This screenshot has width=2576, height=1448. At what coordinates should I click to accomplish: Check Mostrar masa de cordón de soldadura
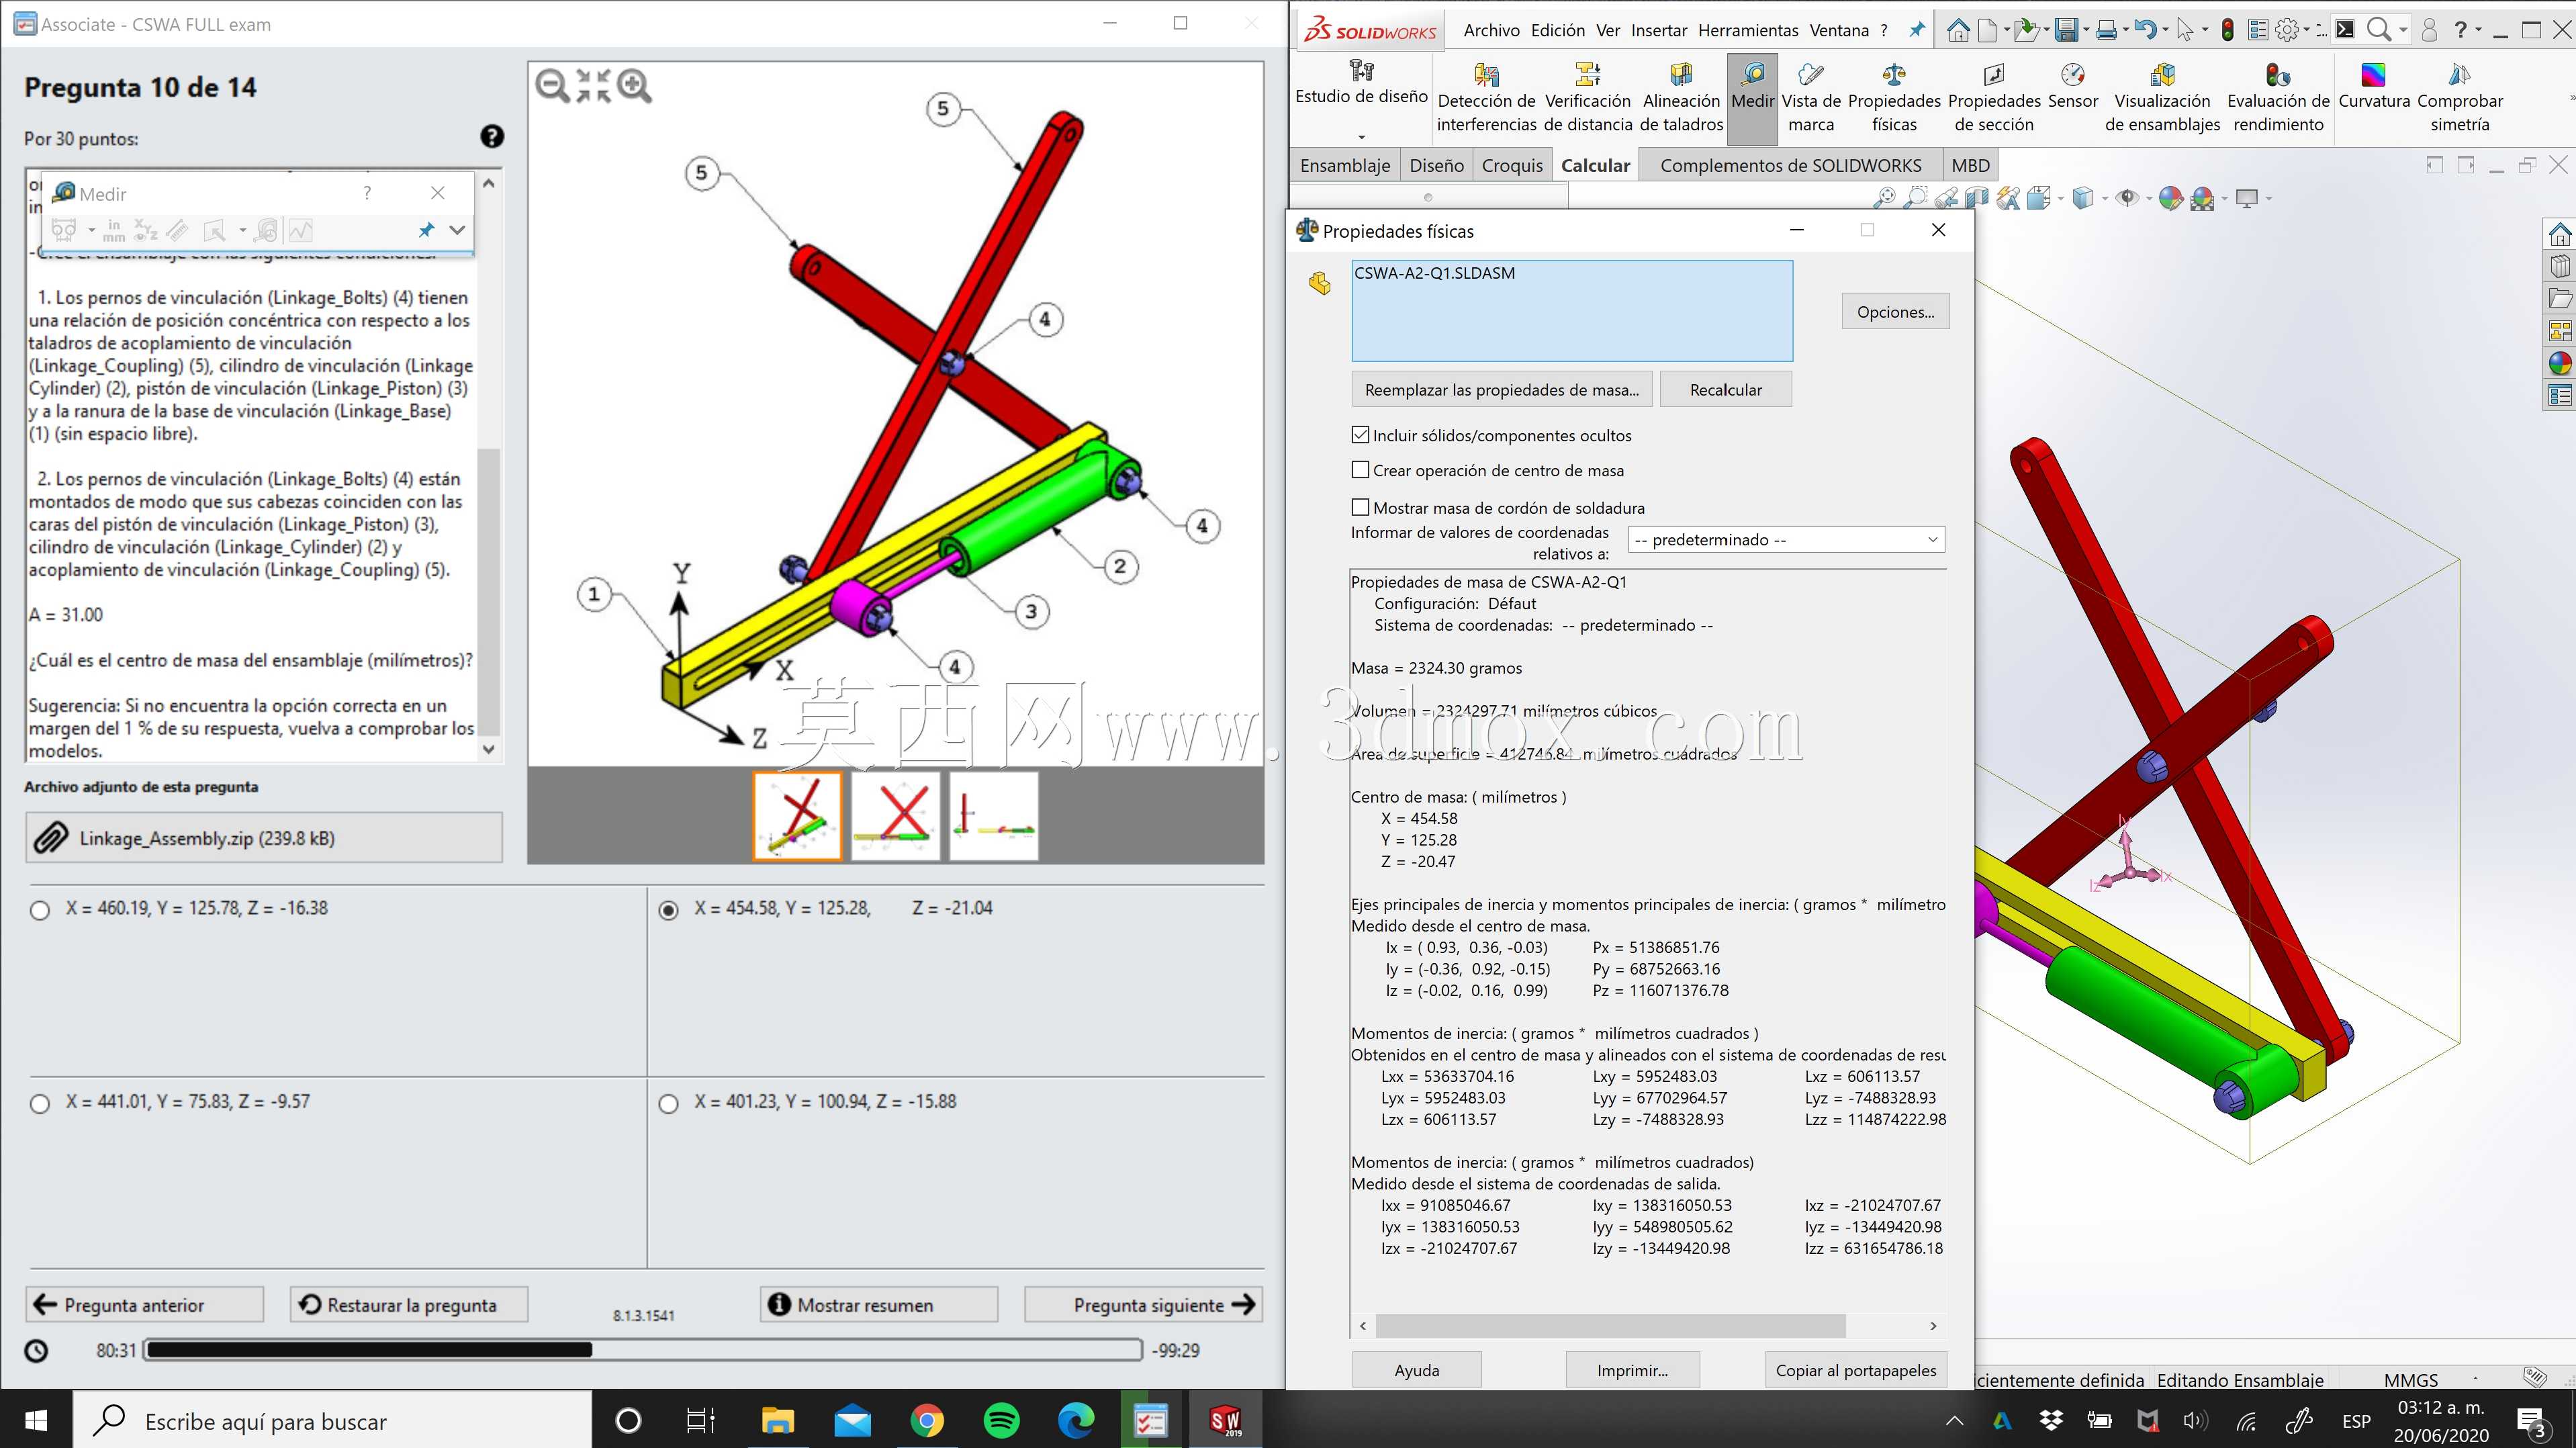pos(1360,507)
